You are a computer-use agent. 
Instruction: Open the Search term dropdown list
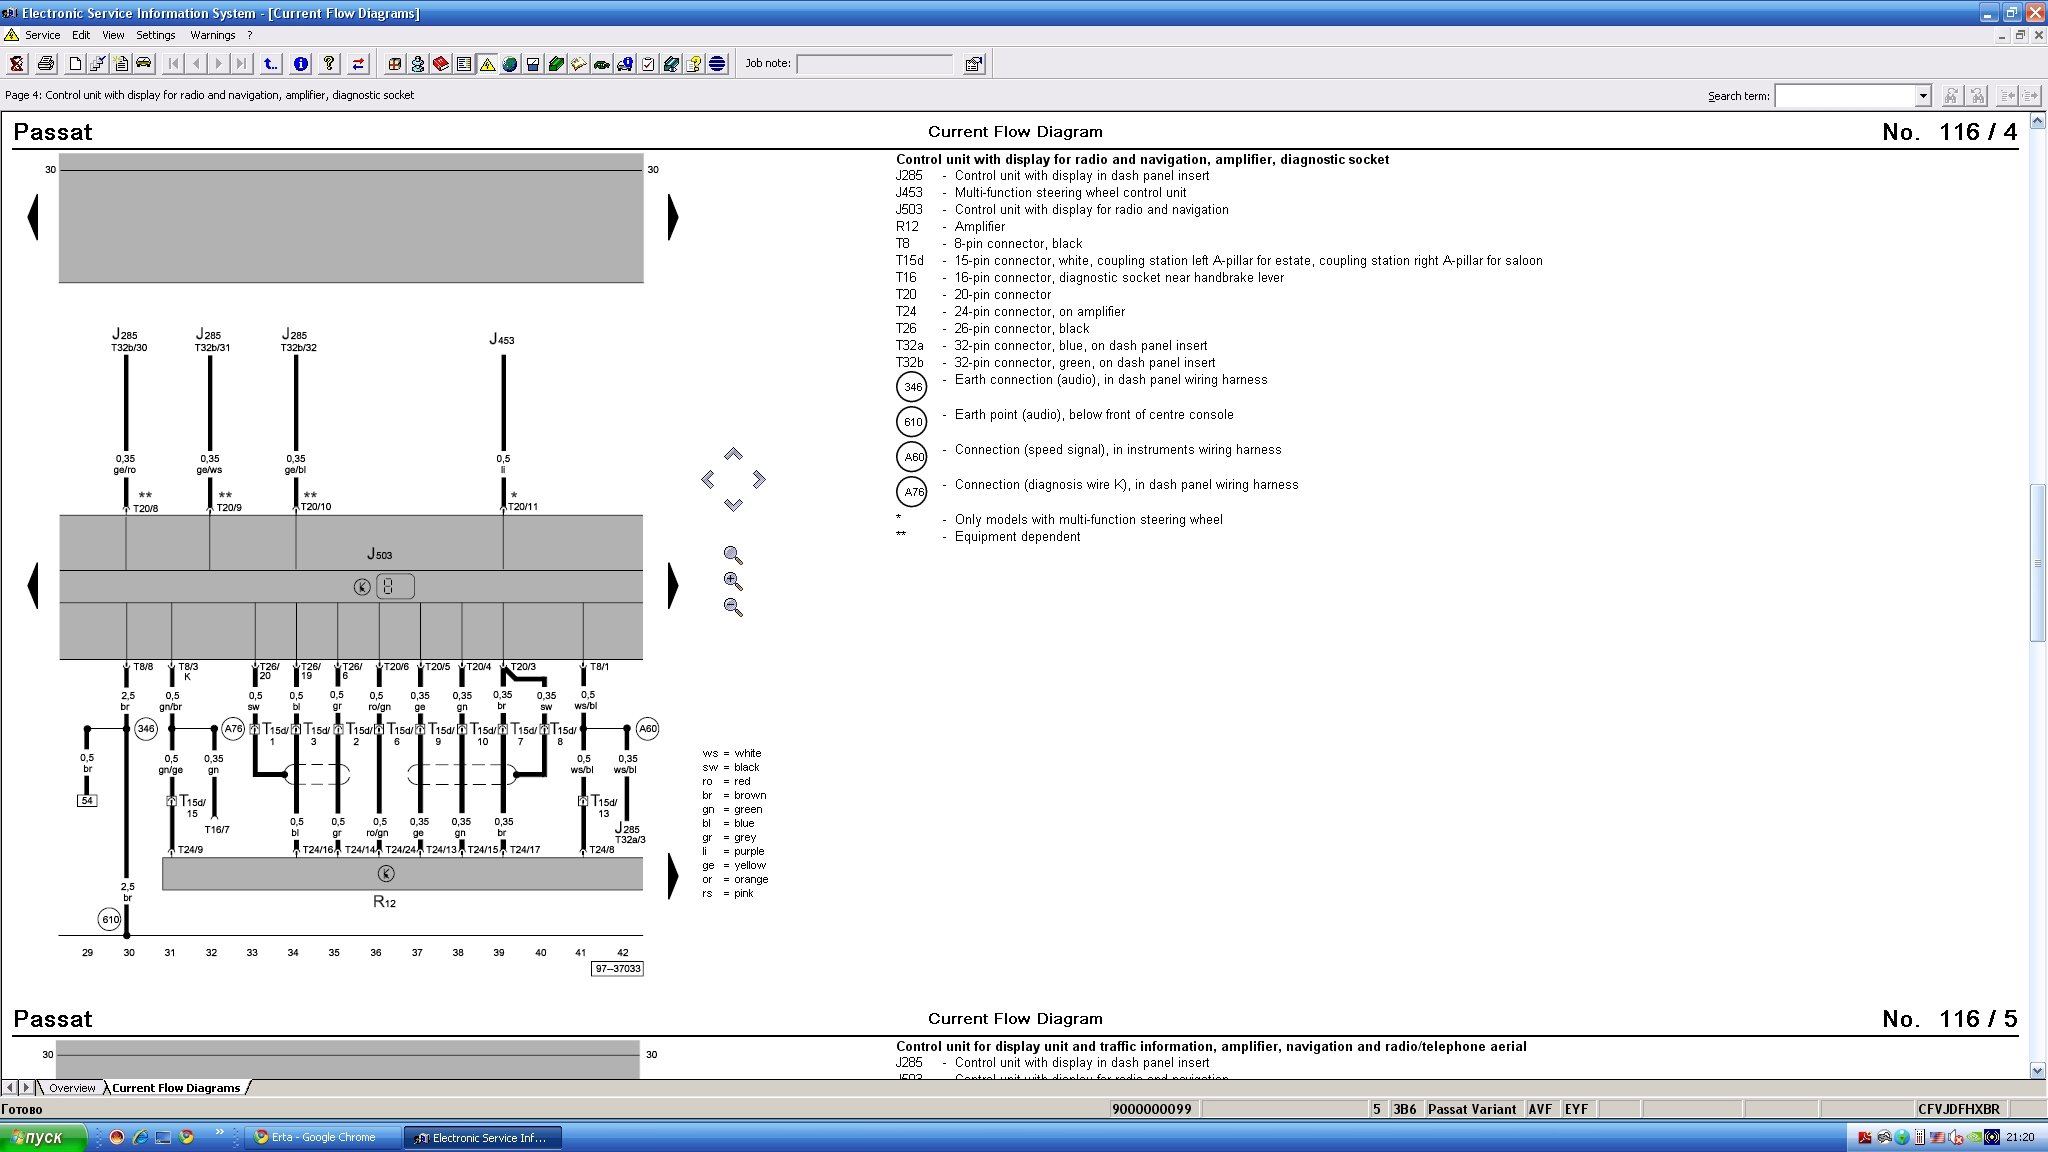pyautogui.click(x=1922, y=96)
